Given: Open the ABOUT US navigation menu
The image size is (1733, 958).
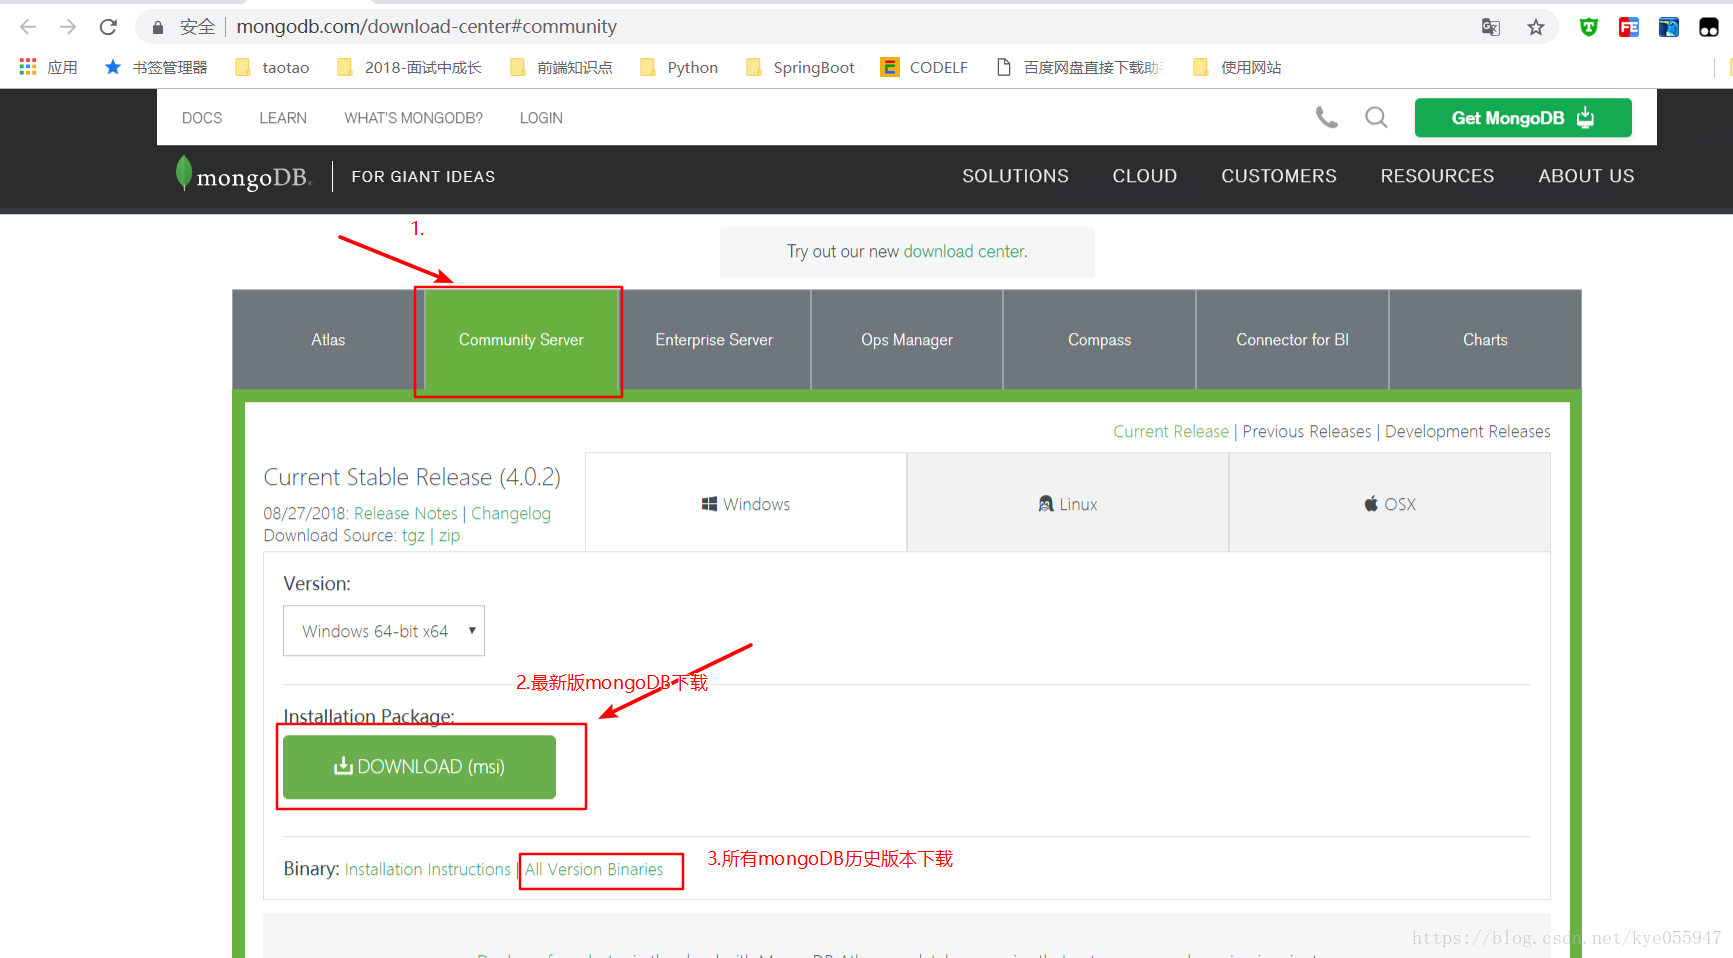Looking at the screenshot, I should tap(1586, 176).
